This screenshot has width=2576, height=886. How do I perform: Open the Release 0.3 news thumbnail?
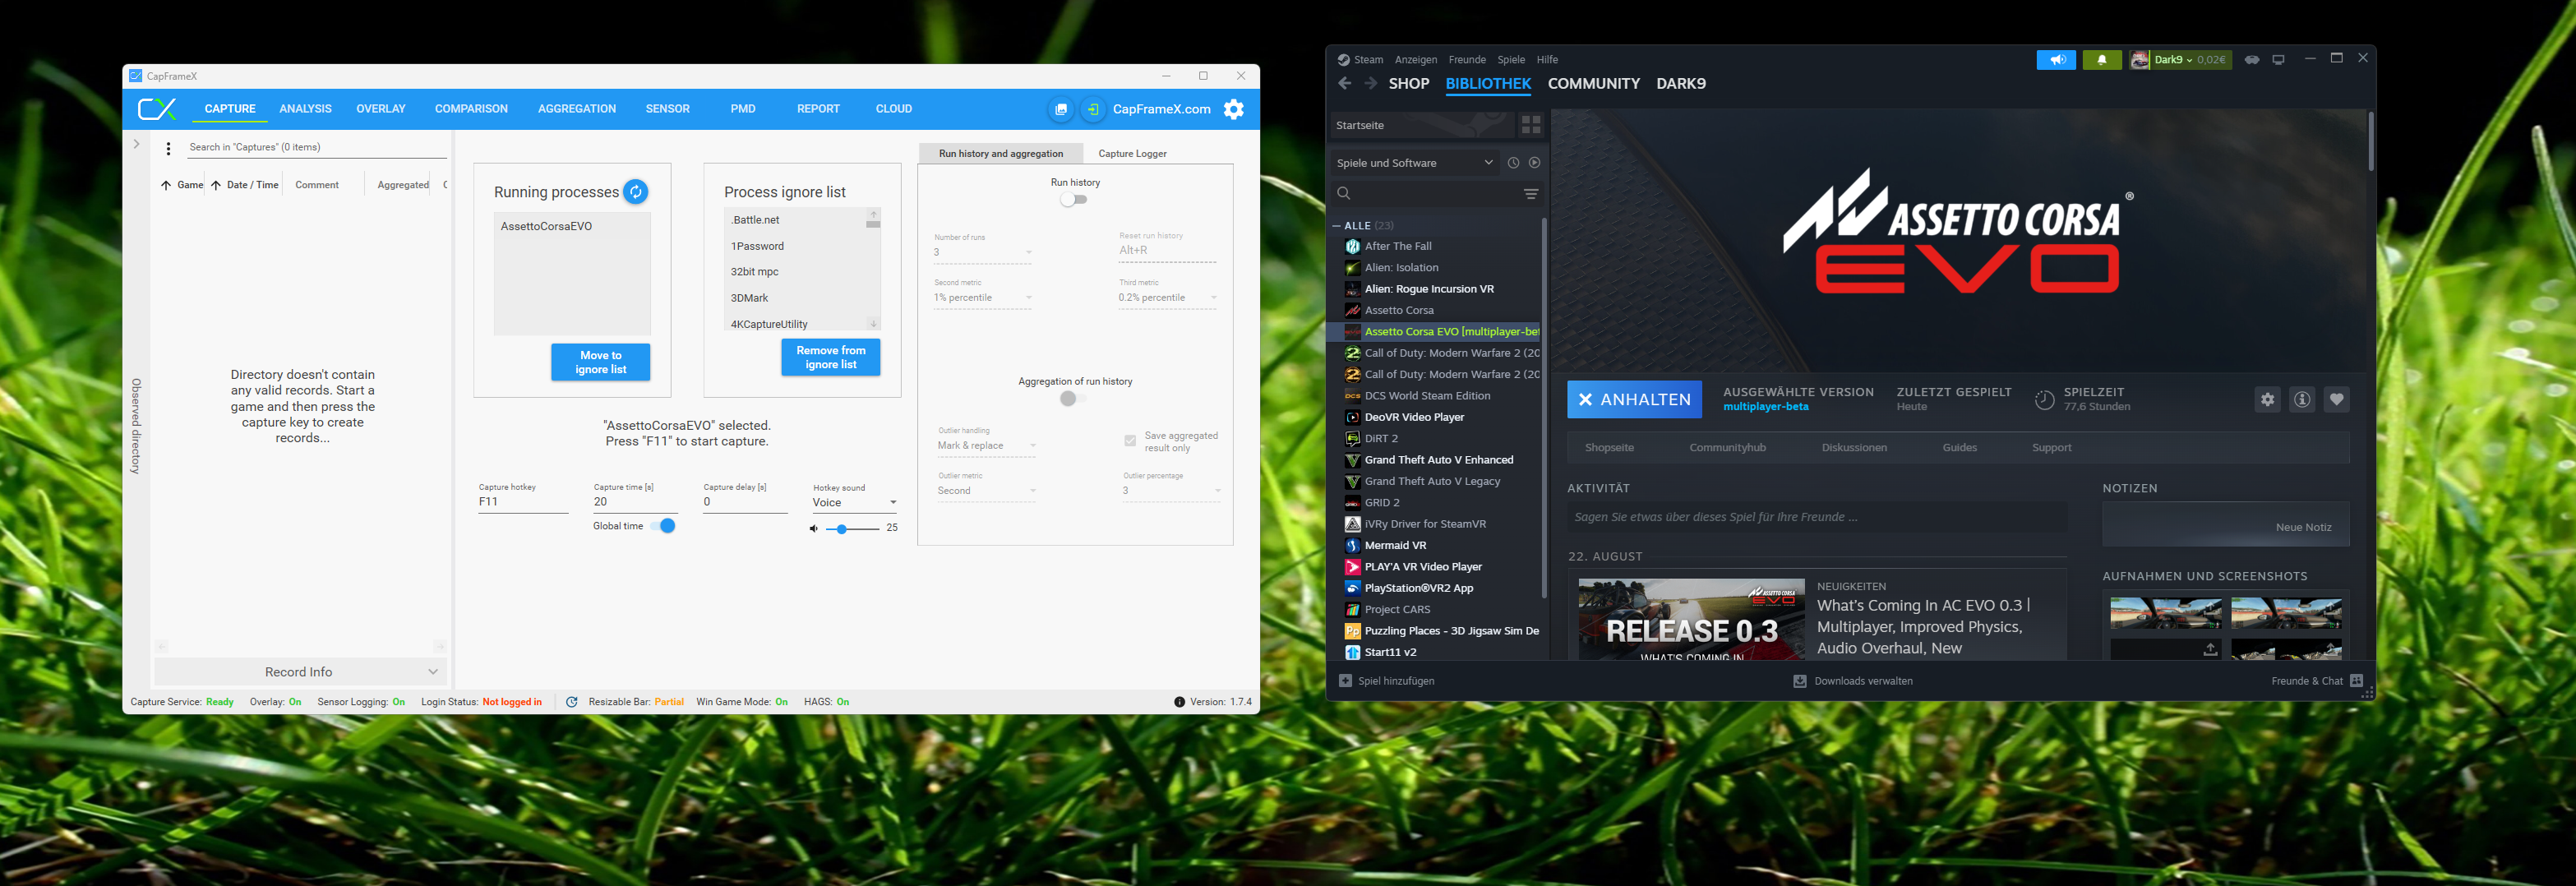coord(1691,619)
